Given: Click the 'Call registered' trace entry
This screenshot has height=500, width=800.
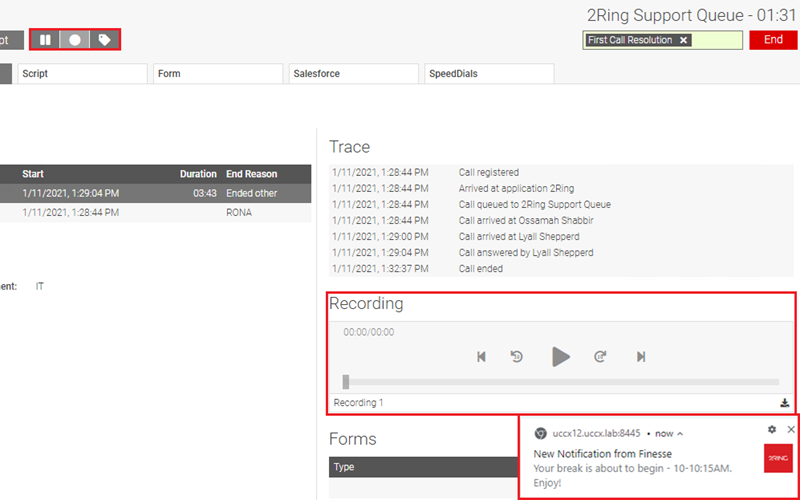Looking at the screenshot, I should [x=489, y=172].
